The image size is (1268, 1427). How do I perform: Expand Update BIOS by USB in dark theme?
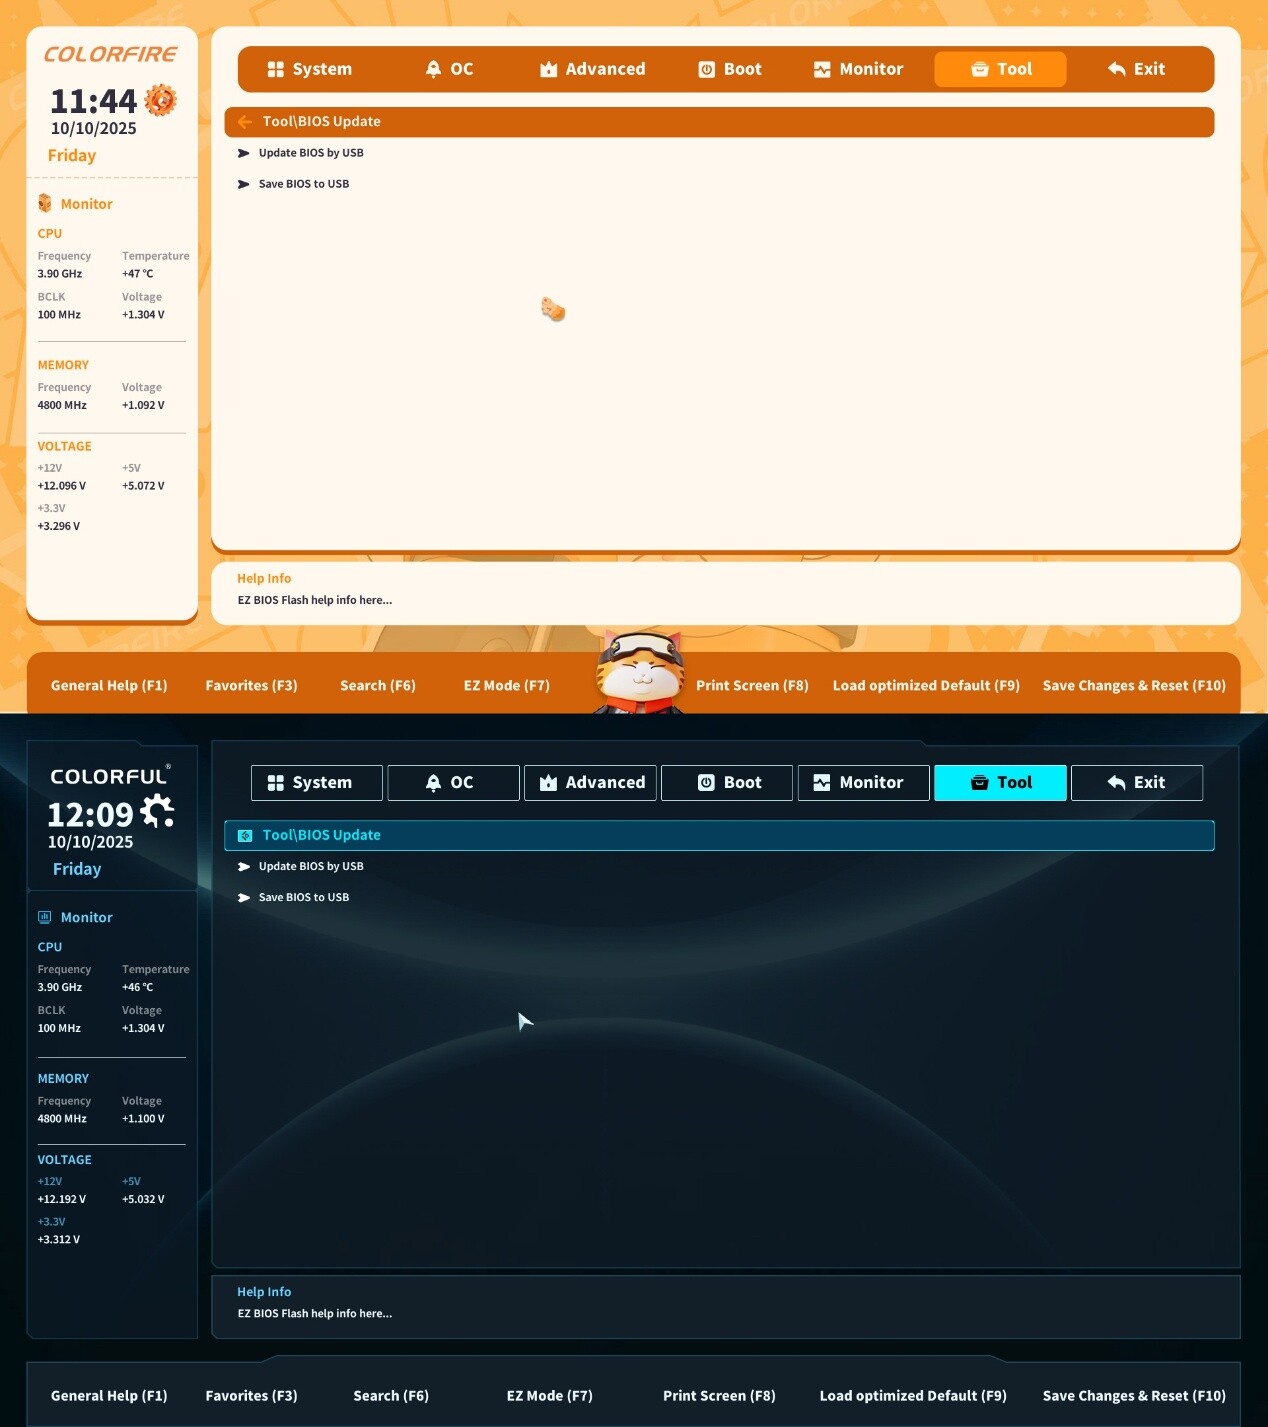(310, 866)
